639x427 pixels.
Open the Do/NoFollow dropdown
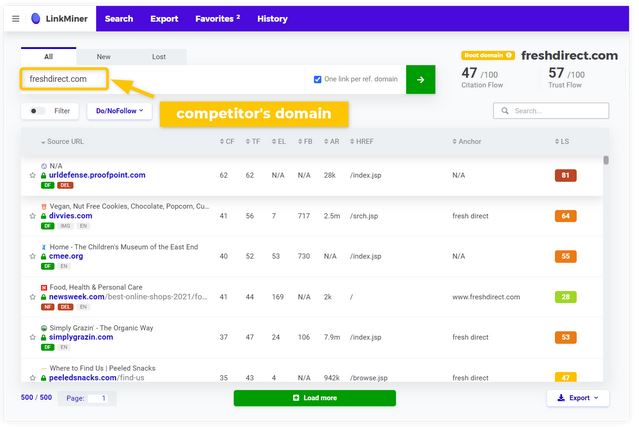(119, 111)
